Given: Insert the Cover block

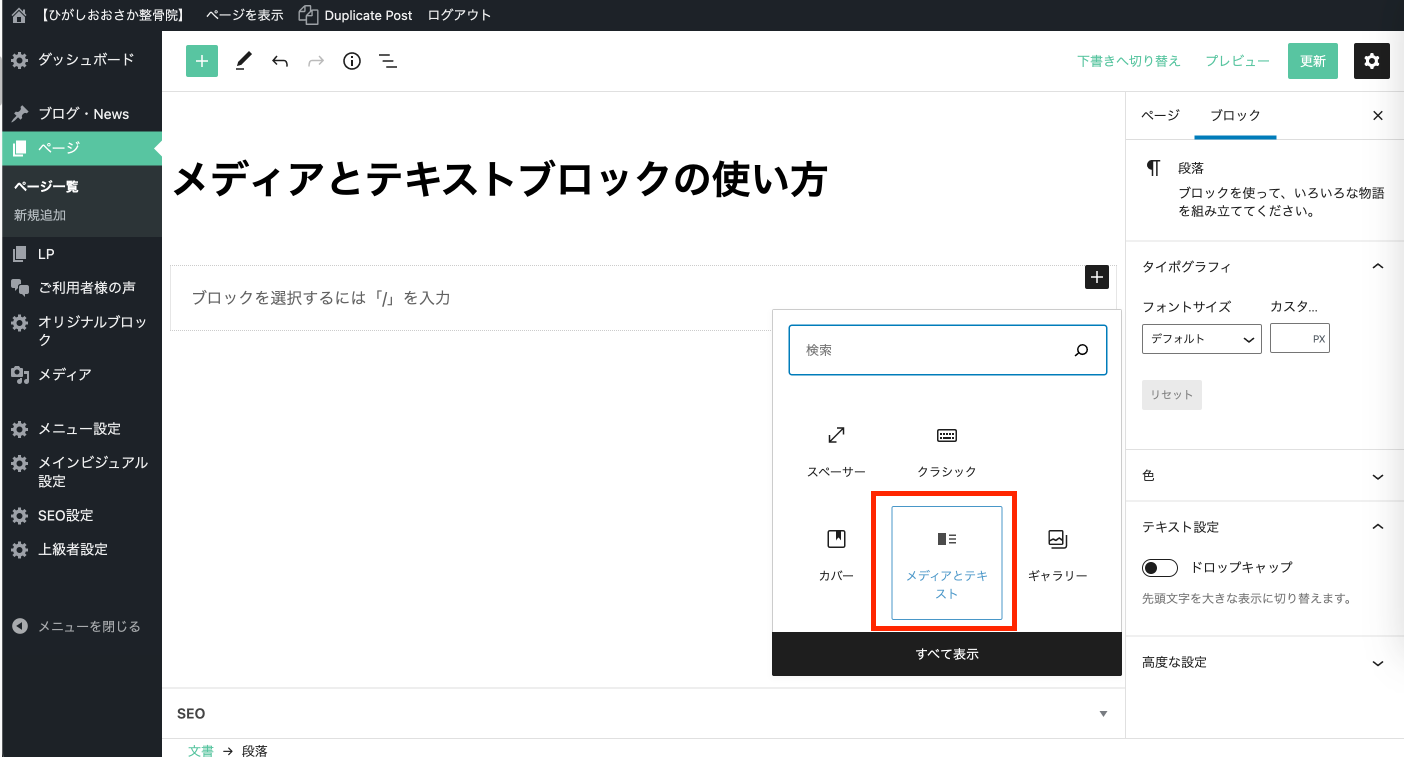Looking at the screenshot, I should pos(836,555).
